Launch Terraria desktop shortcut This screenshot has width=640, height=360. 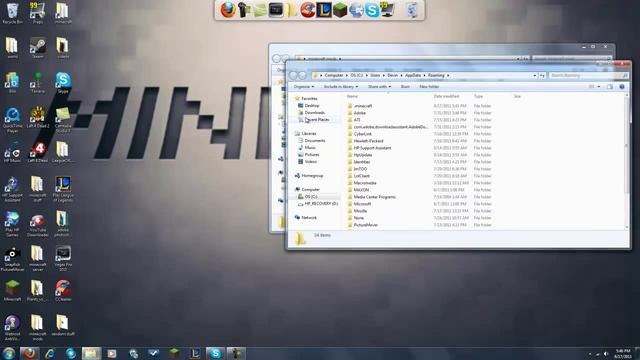[38, 83]
